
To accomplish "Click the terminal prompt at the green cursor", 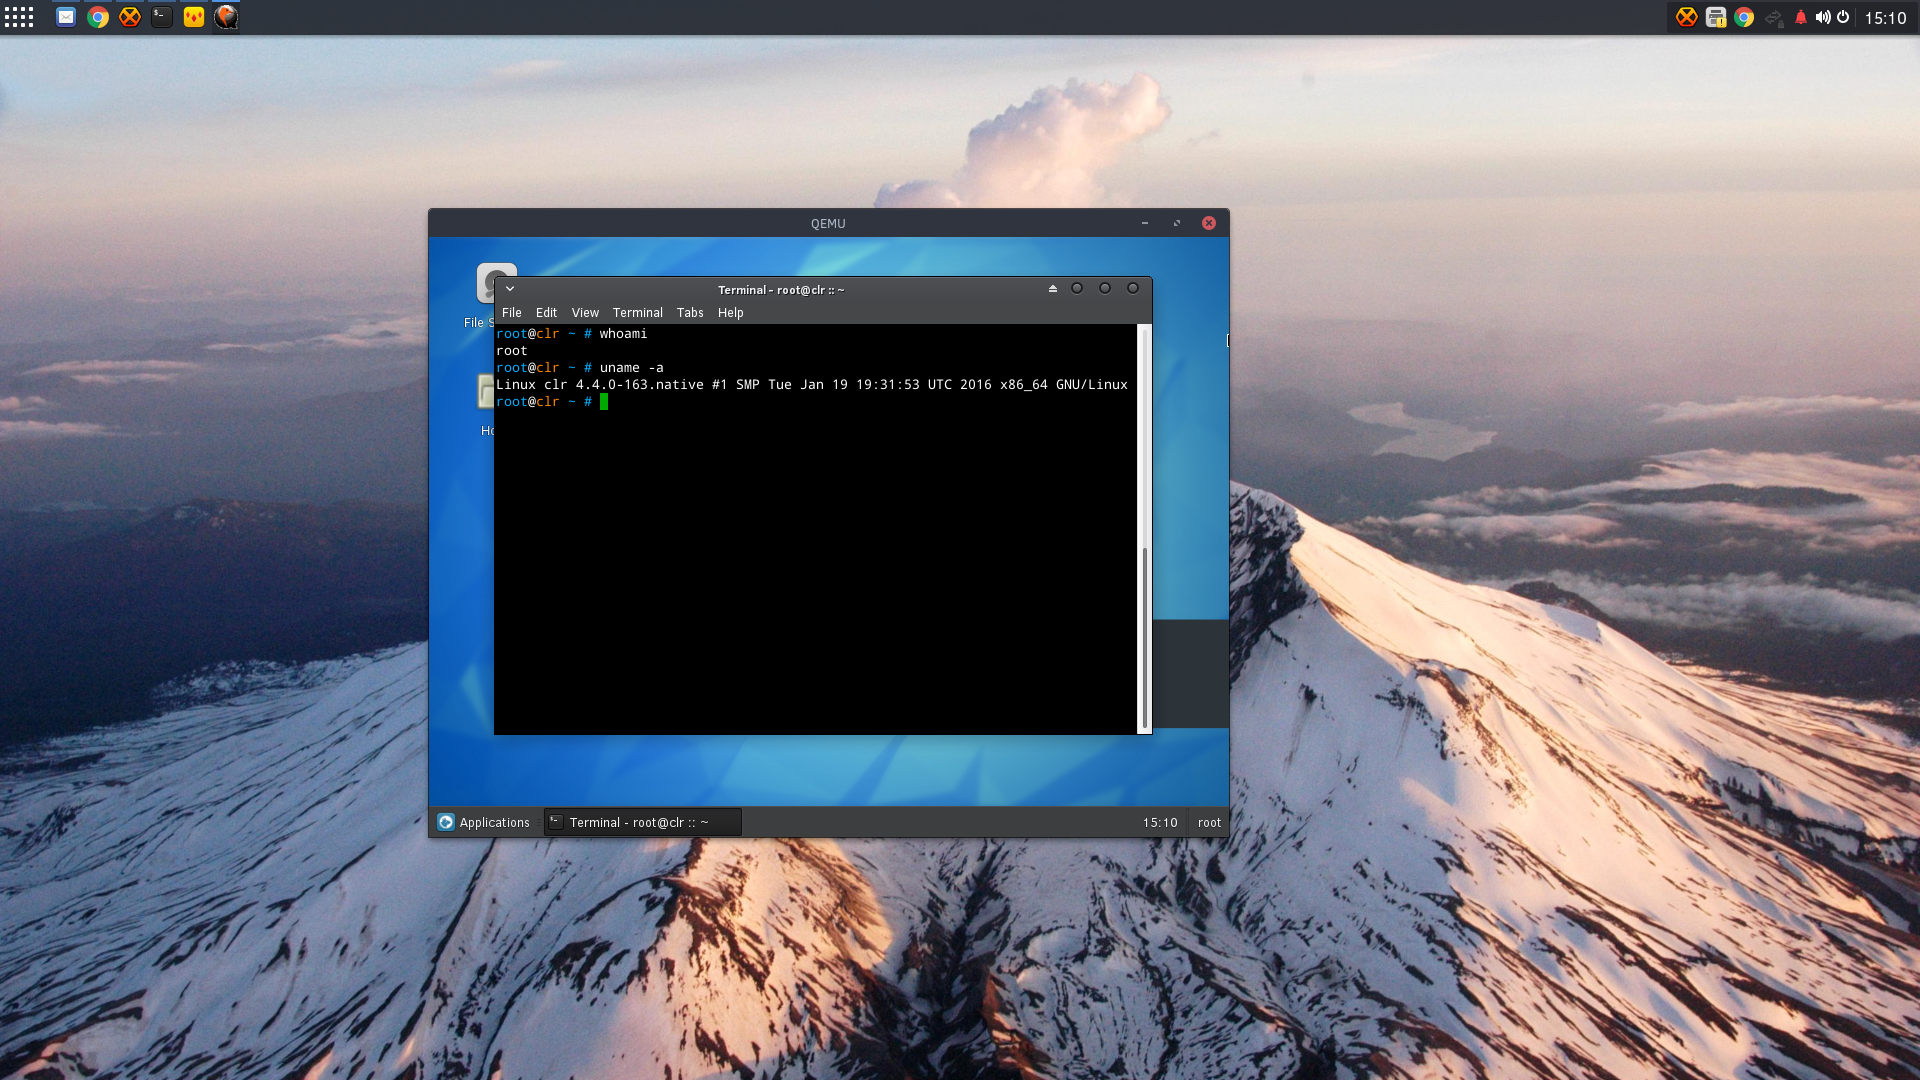I will [x=604, y=402].
